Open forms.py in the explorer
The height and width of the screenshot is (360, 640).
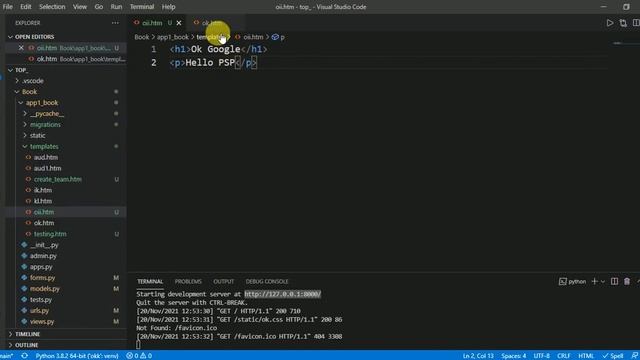[x=42, y=278]
